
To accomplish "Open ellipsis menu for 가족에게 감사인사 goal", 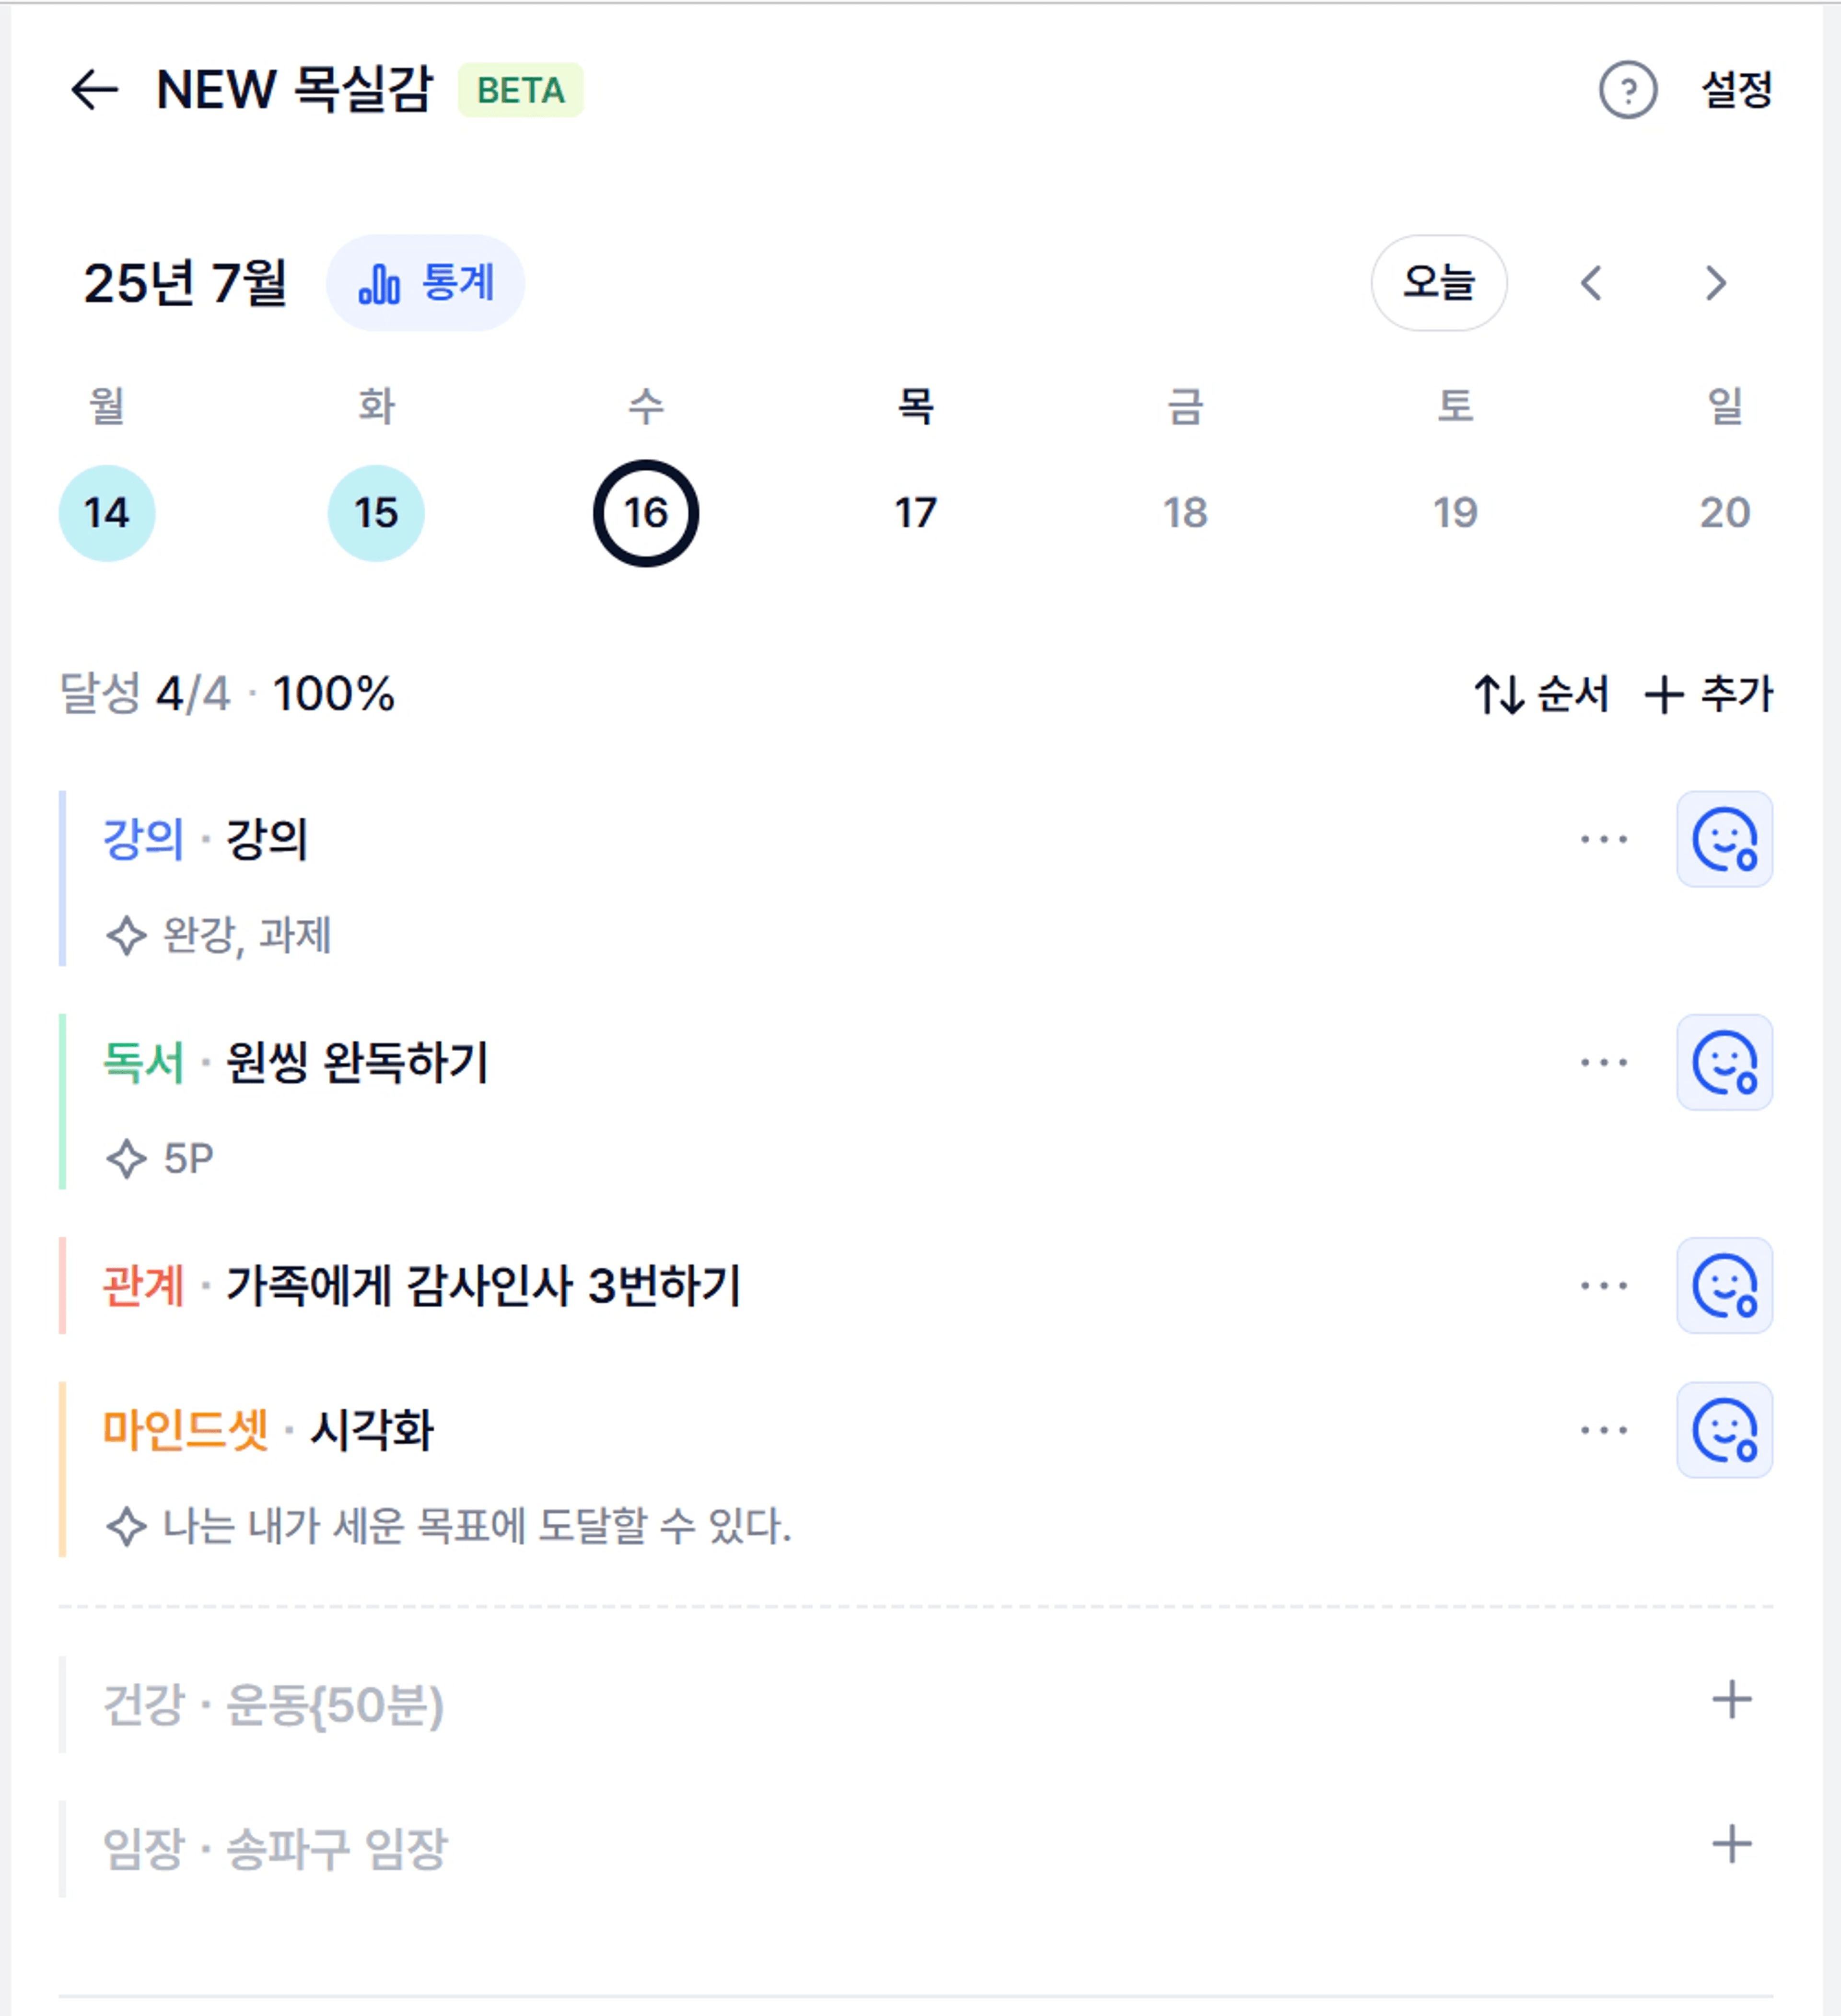I will (1604, 1285).
